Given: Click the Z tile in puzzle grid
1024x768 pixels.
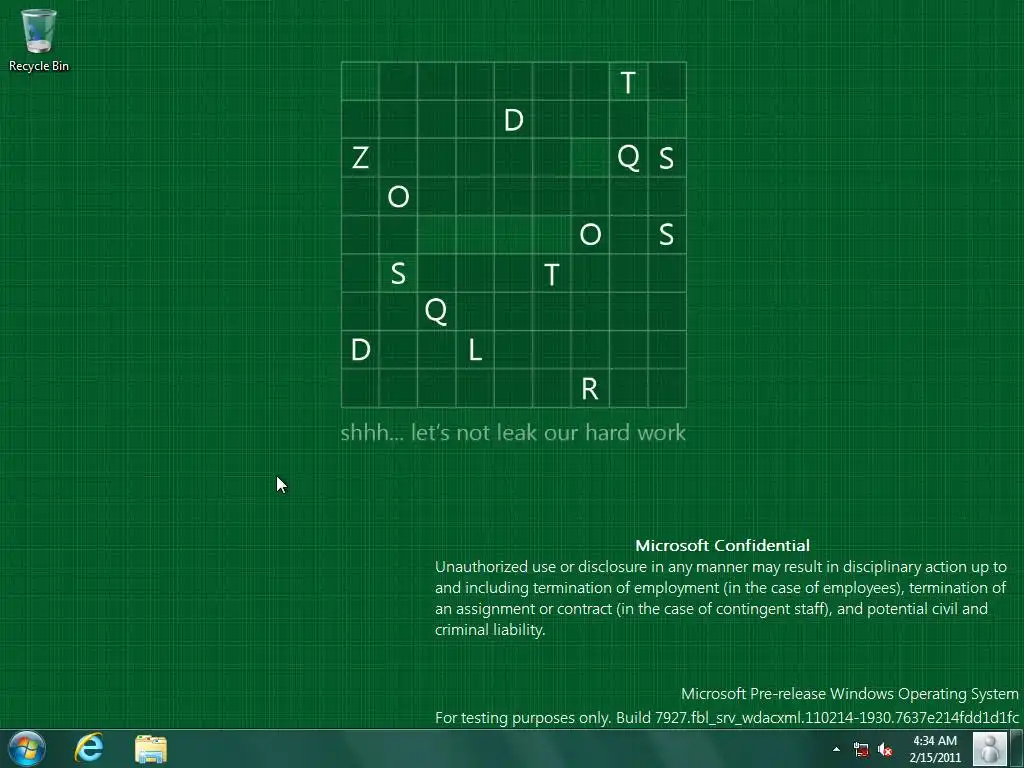Looking at the screenshot, I should click(x=360, y=157).
